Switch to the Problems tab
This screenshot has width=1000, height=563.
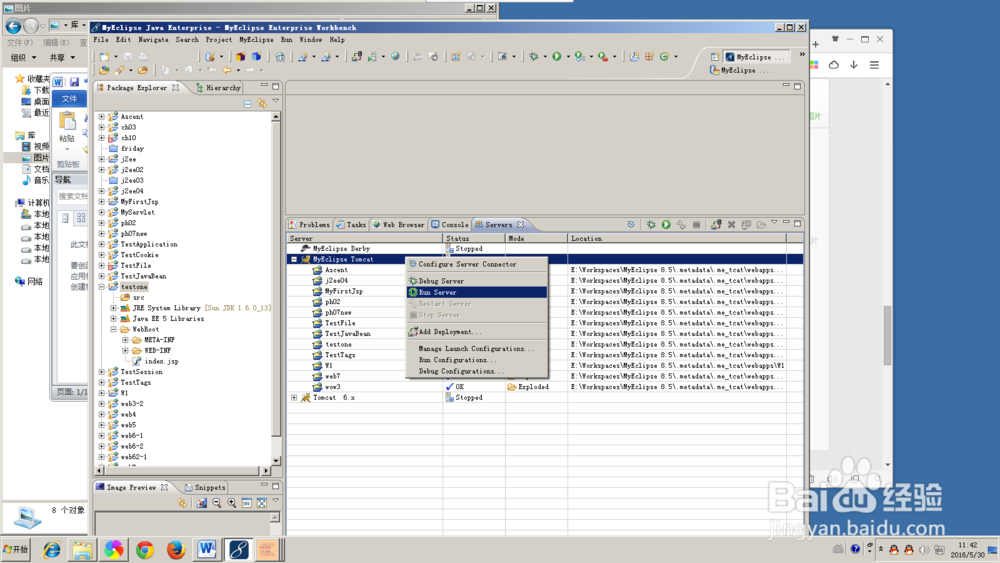click(309, 224)
